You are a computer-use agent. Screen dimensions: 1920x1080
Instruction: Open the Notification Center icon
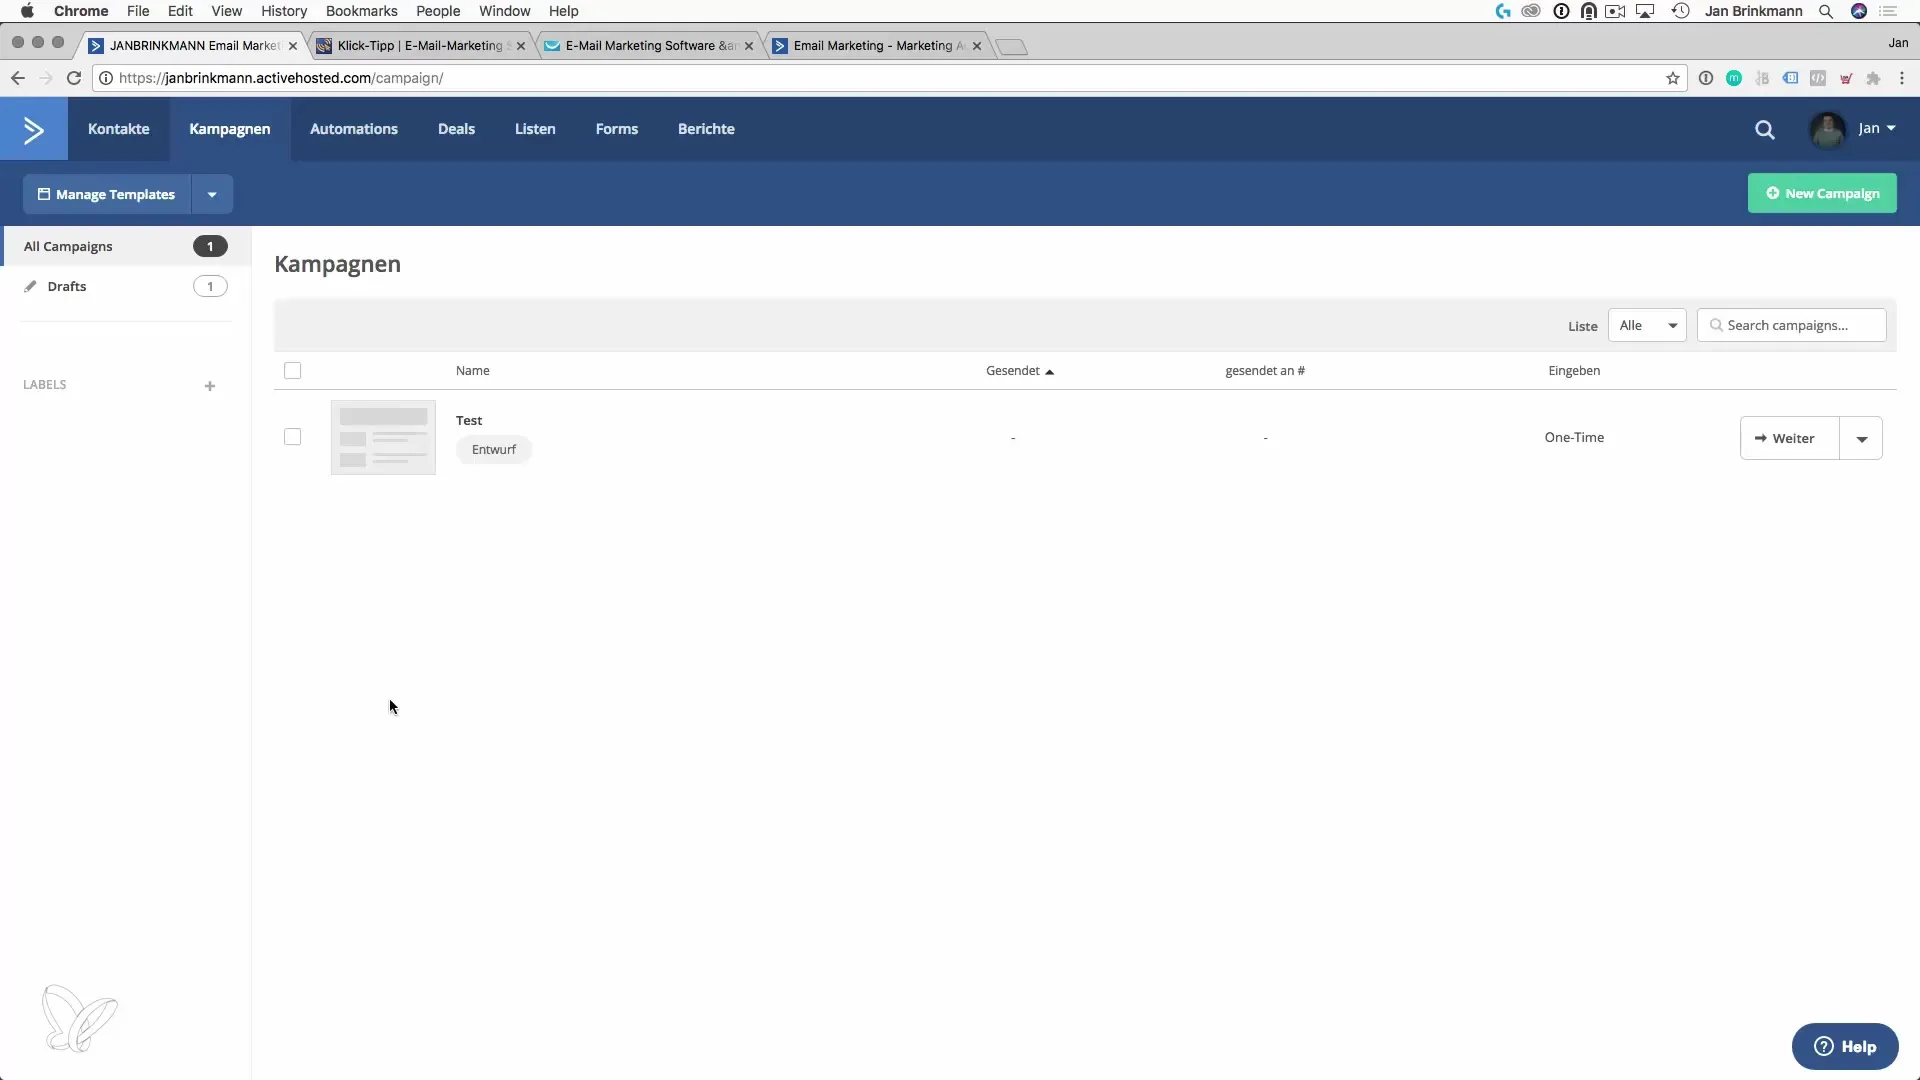click(1889, 11)
